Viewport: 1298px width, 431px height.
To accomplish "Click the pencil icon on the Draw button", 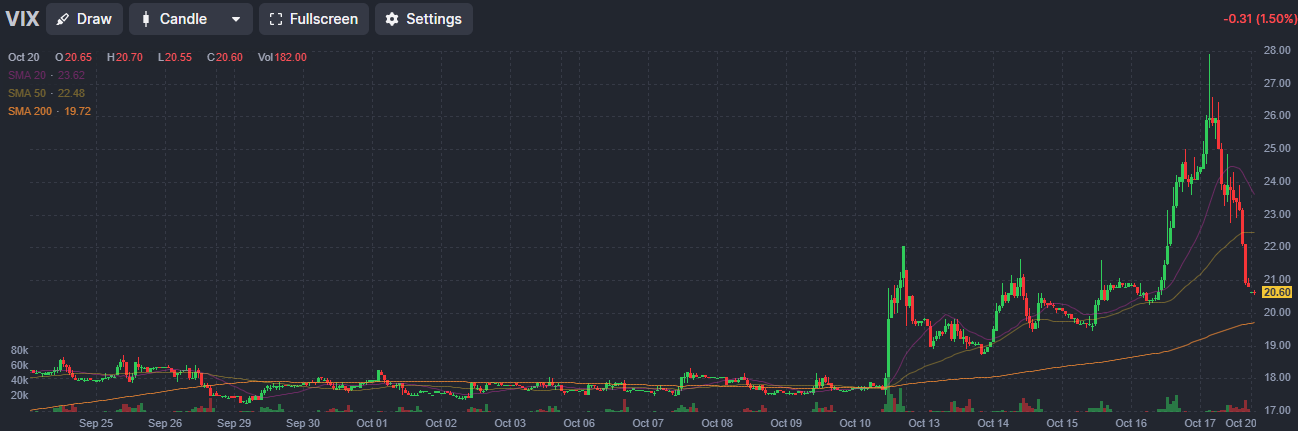I will pyautogui.click(x=63, y=19).
